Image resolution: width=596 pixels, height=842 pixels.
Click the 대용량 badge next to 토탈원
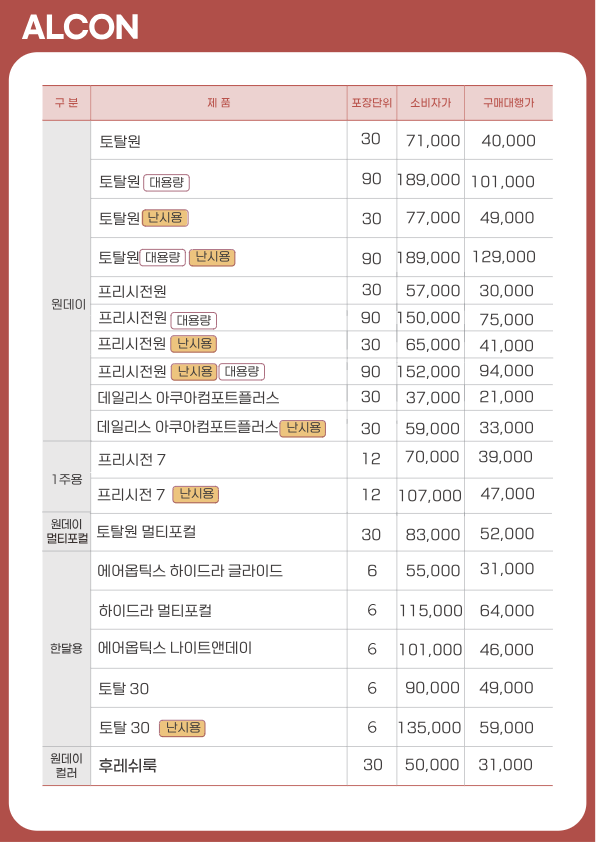coord(166,183)
